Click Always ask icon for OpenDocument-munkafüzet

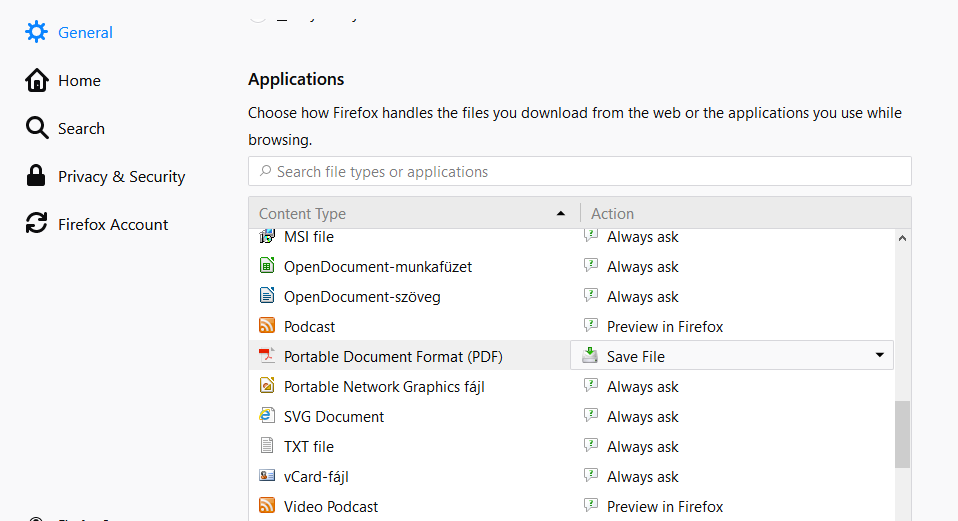(591, 265)
